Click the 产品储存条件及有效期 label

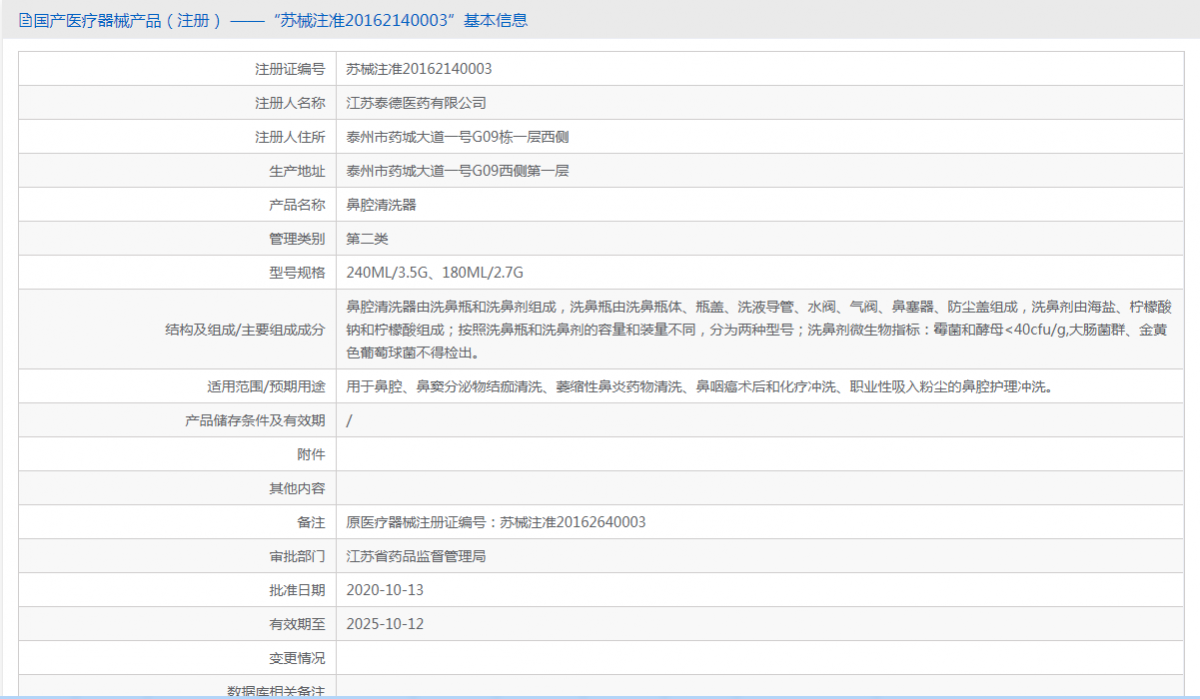tap(255, 420)
